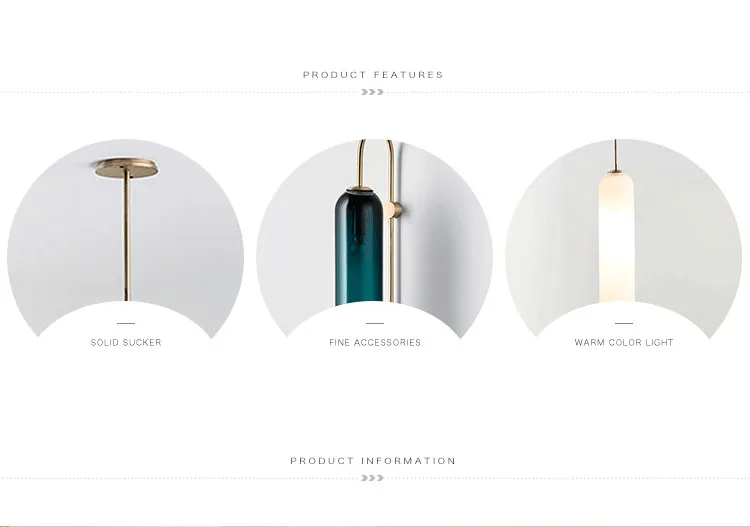Screen dimensions: 750x527
Task: Click the glowing white glass shade
Action: click(616, 238)
